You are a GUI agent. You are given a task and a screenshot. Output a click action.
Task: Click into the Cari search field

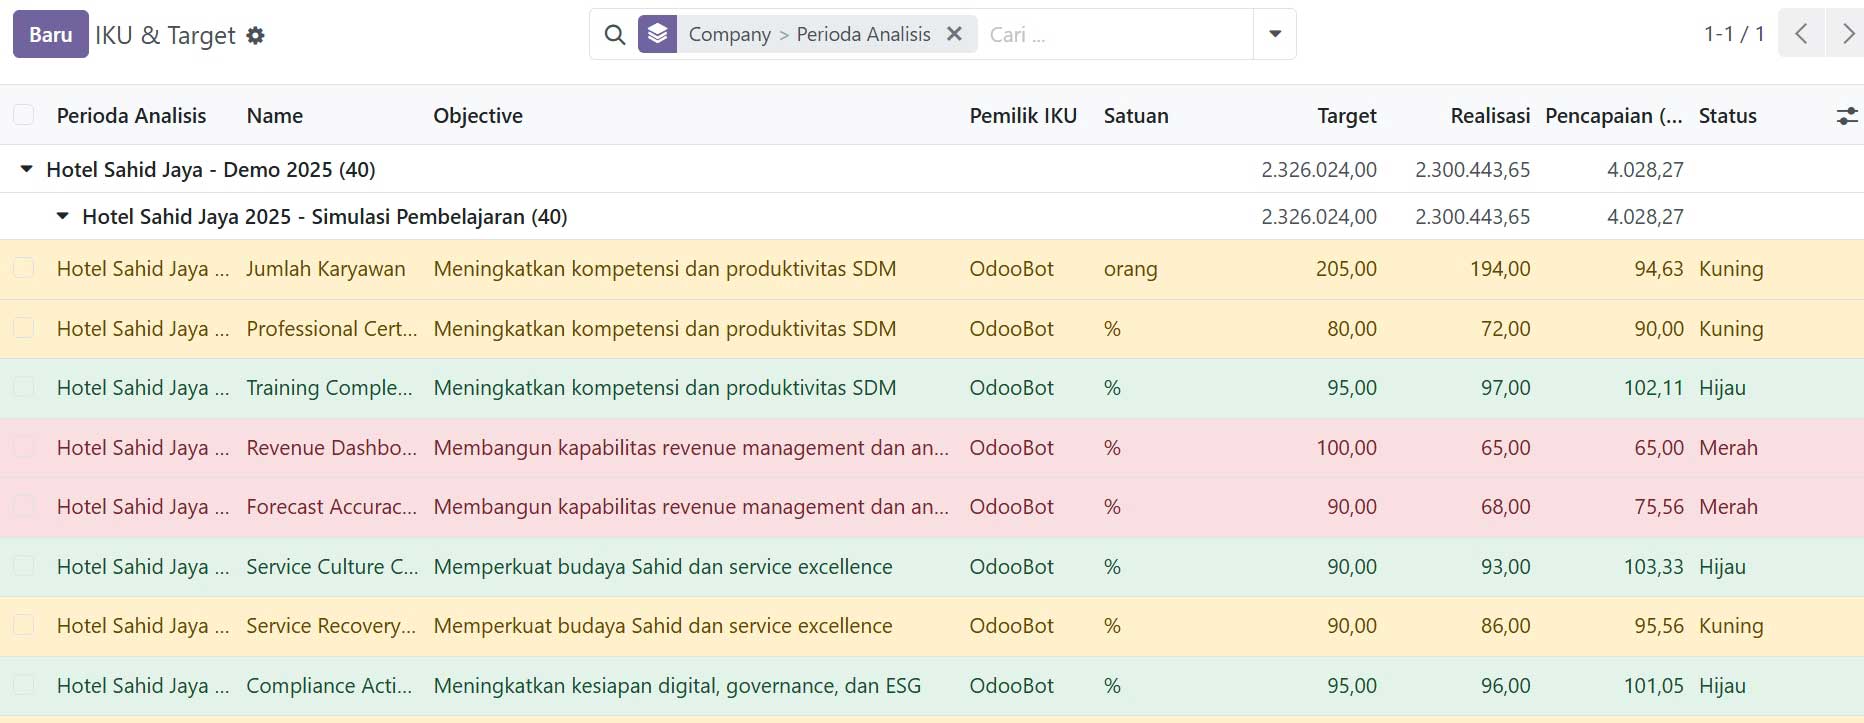(1115, 34)
